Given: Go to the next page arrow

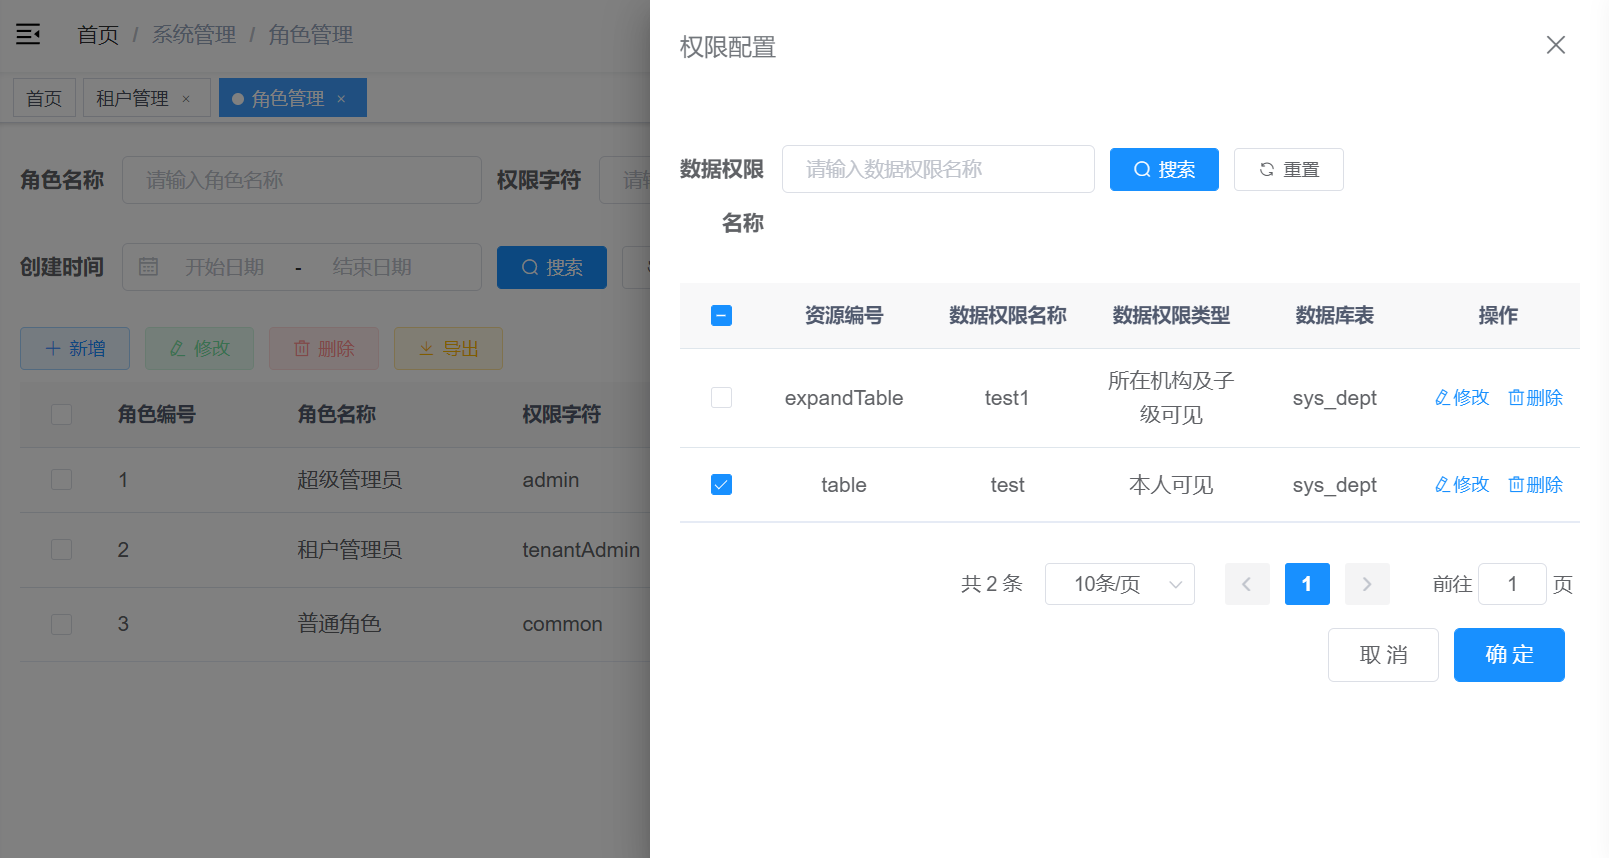Looking at the screenshot, I should 1367,584.
